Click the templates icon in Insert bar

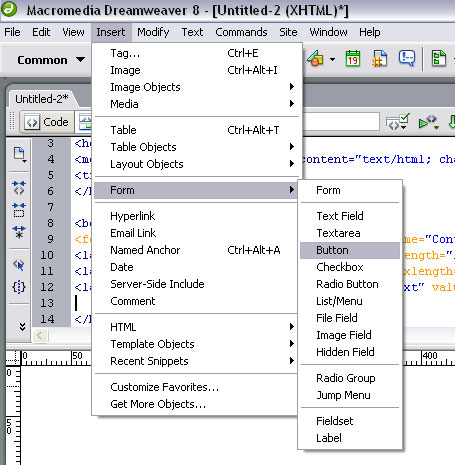[x=315, y=59]
